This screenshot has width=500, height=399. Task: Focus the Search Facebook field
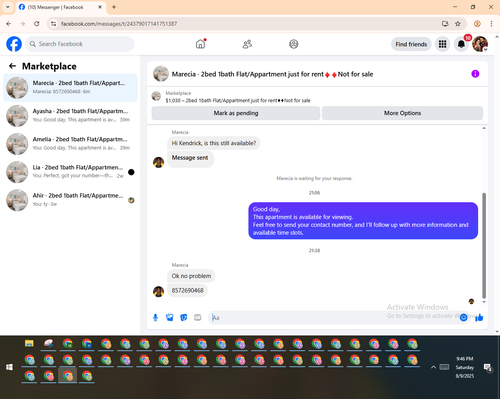click(x=80, y=44)
